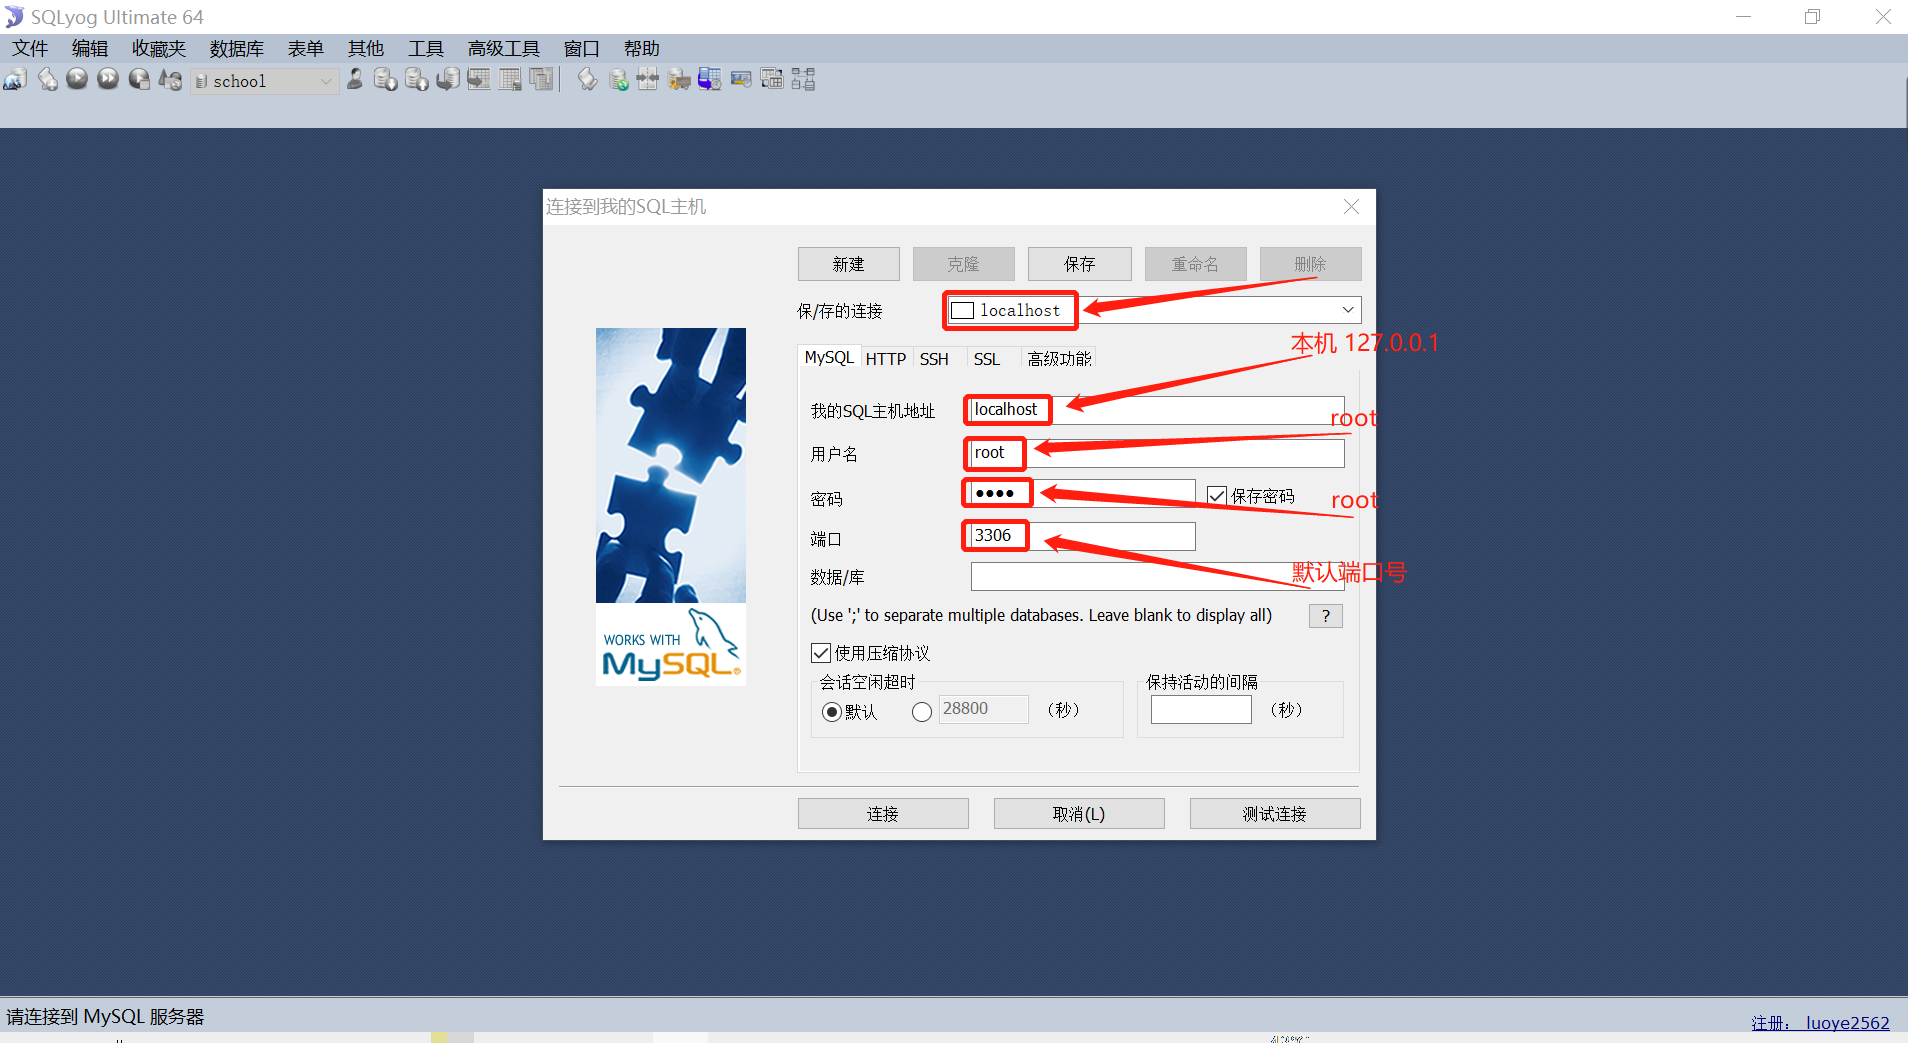Open the 收藏夹 menu
This screenshot has height=1043, width=1908.
click(159, 49)
